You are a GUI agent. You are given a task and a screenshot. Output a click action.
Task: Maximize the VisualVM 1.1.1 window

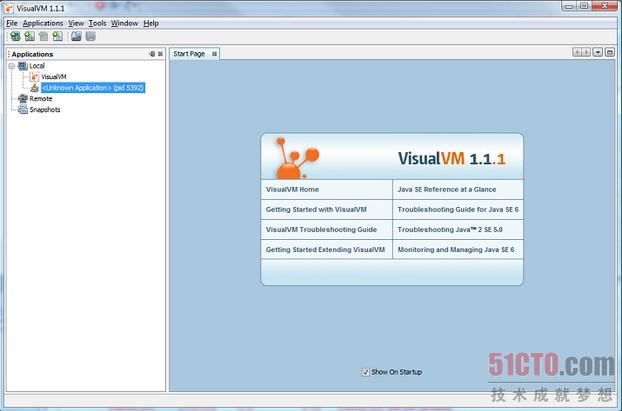tap(584, 6)
